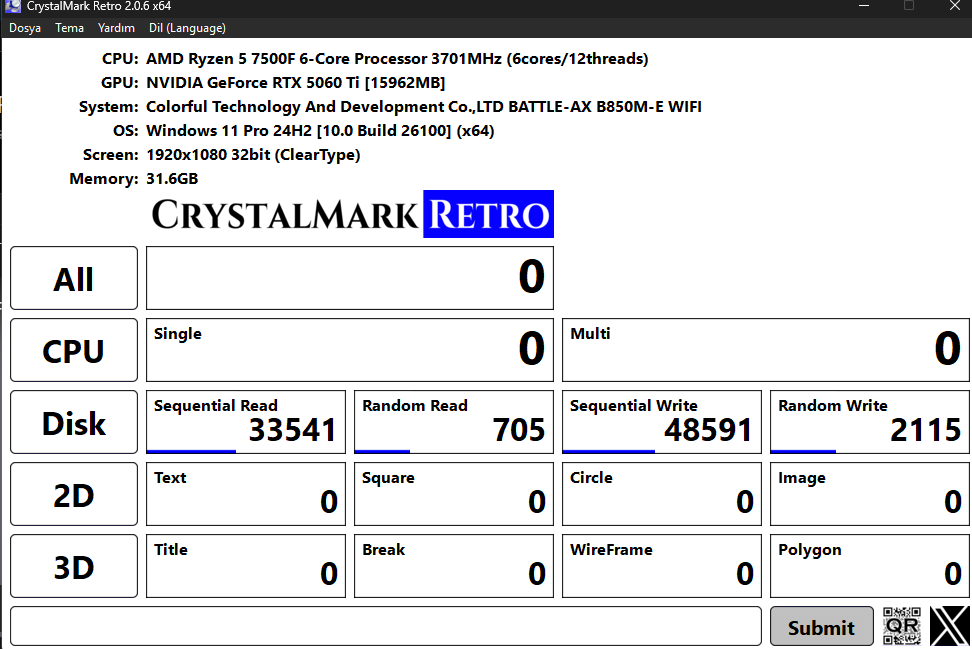The height and width of the screenshot is (649, 972).
Task: Click the BATTLE-AX B850M-E WIFI system text
Action: [423, 107]
